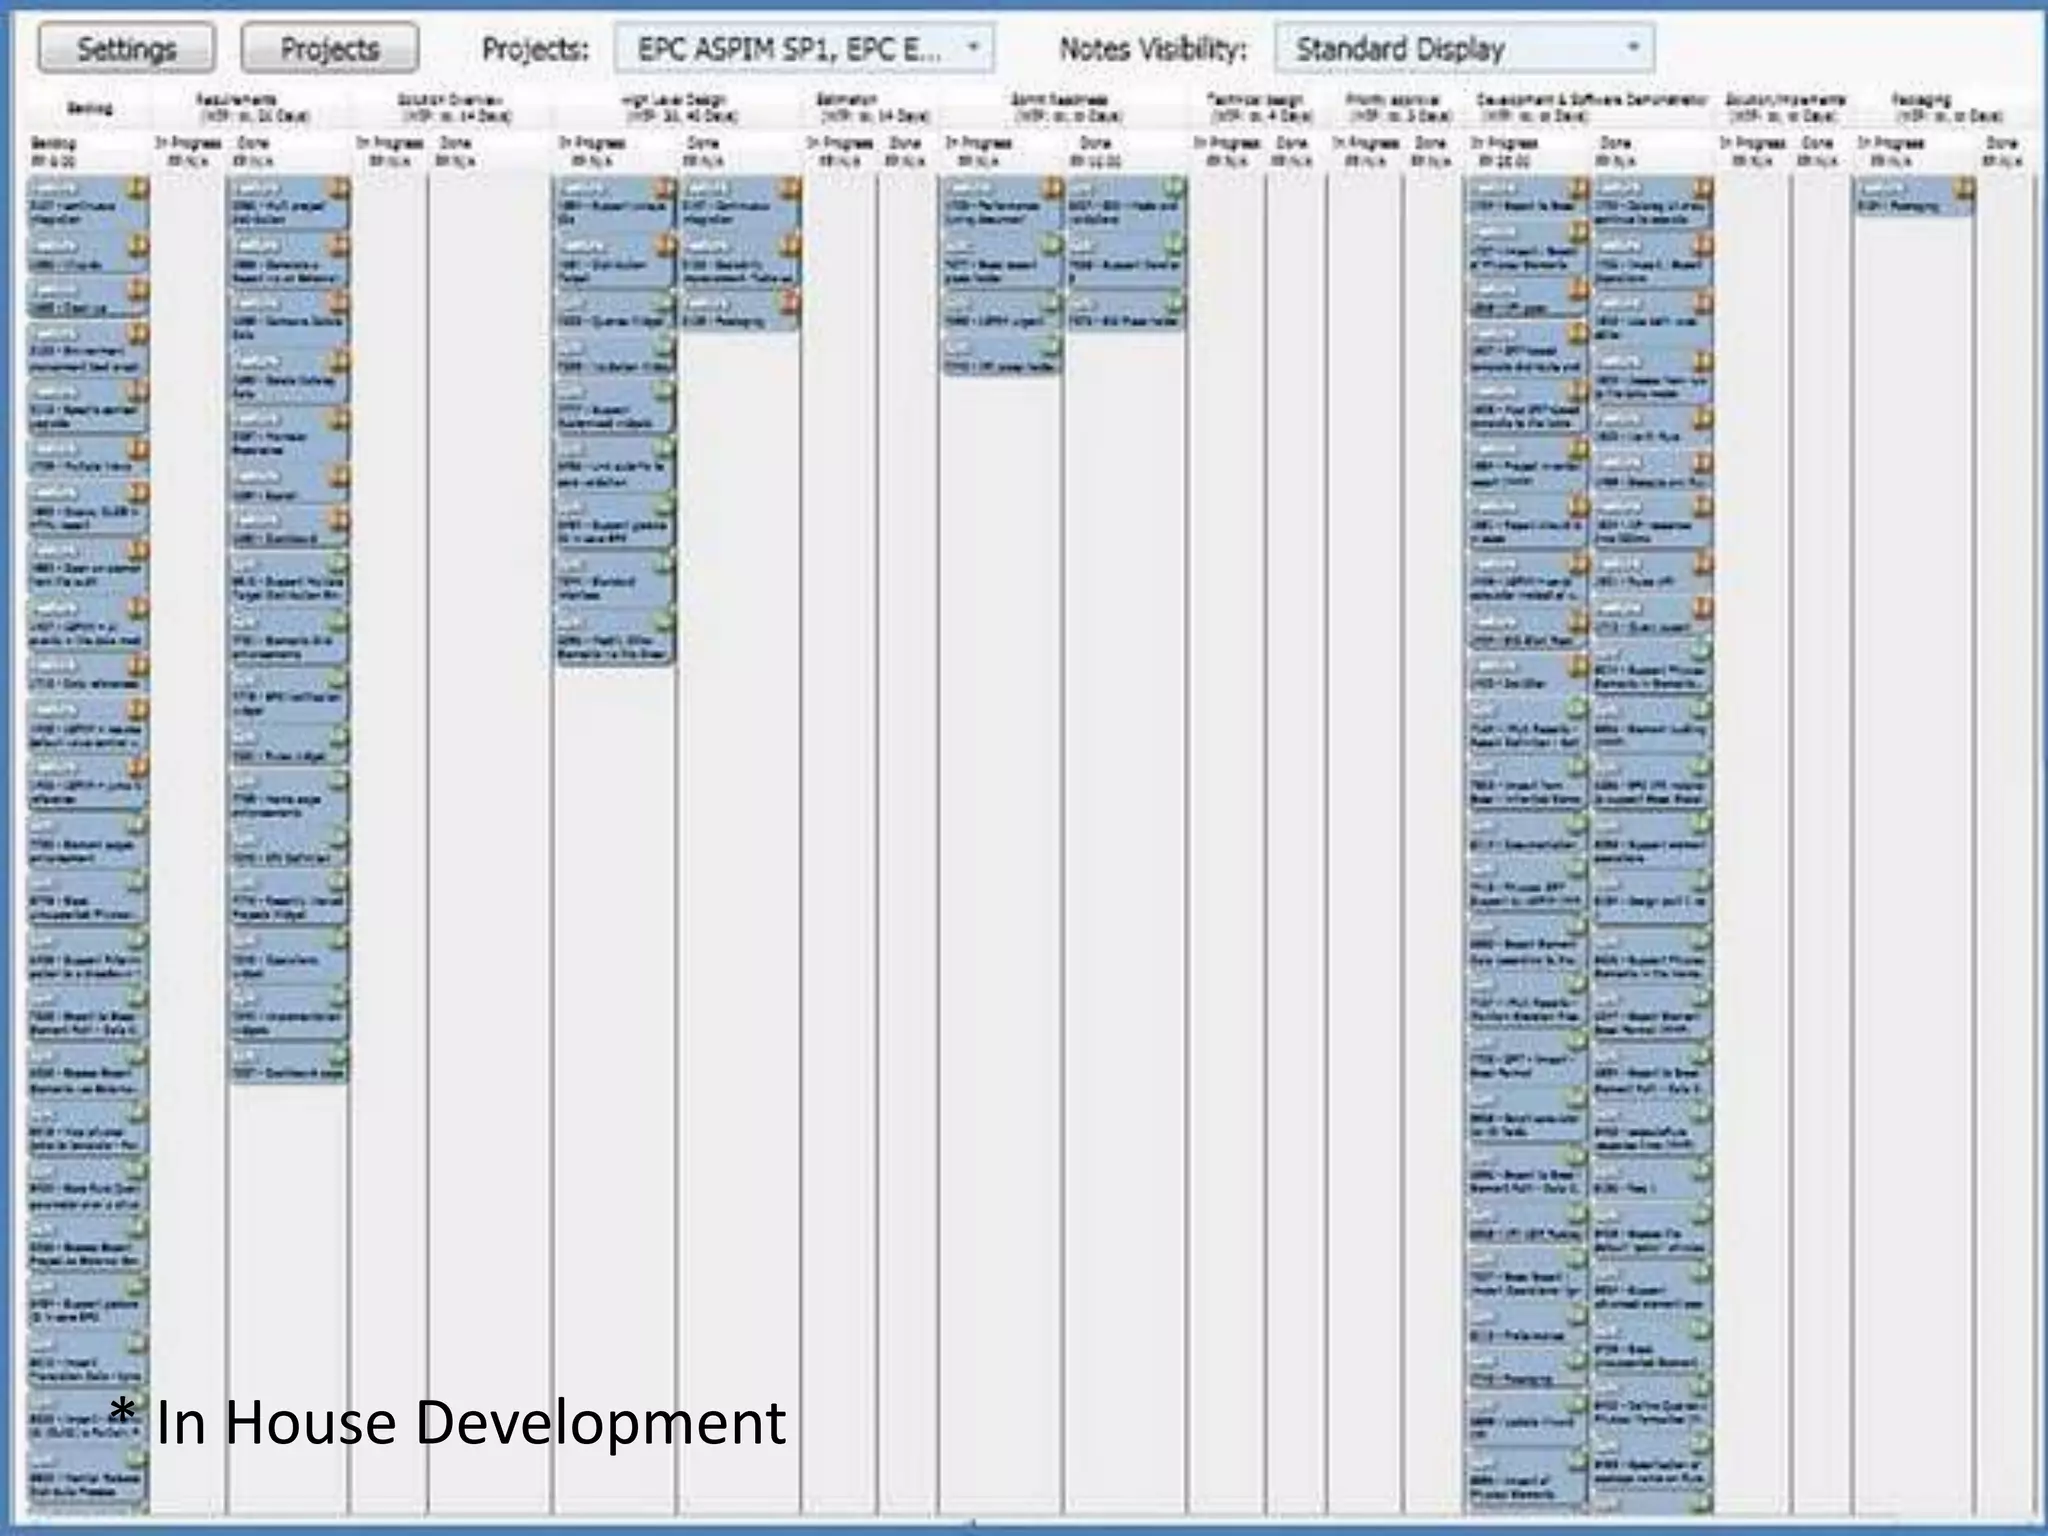Click red-orange icon on third High Level Design Done card
This screenshot has height=1536, width=2048.
790,300
